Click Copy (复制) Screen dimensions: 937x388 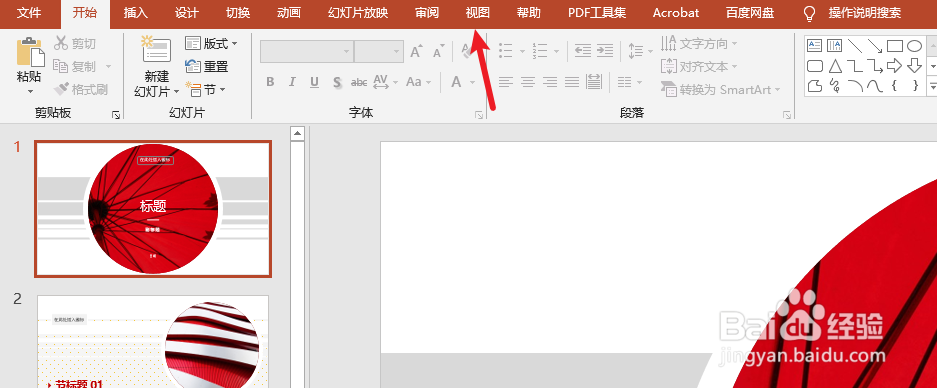pos(75,66)
